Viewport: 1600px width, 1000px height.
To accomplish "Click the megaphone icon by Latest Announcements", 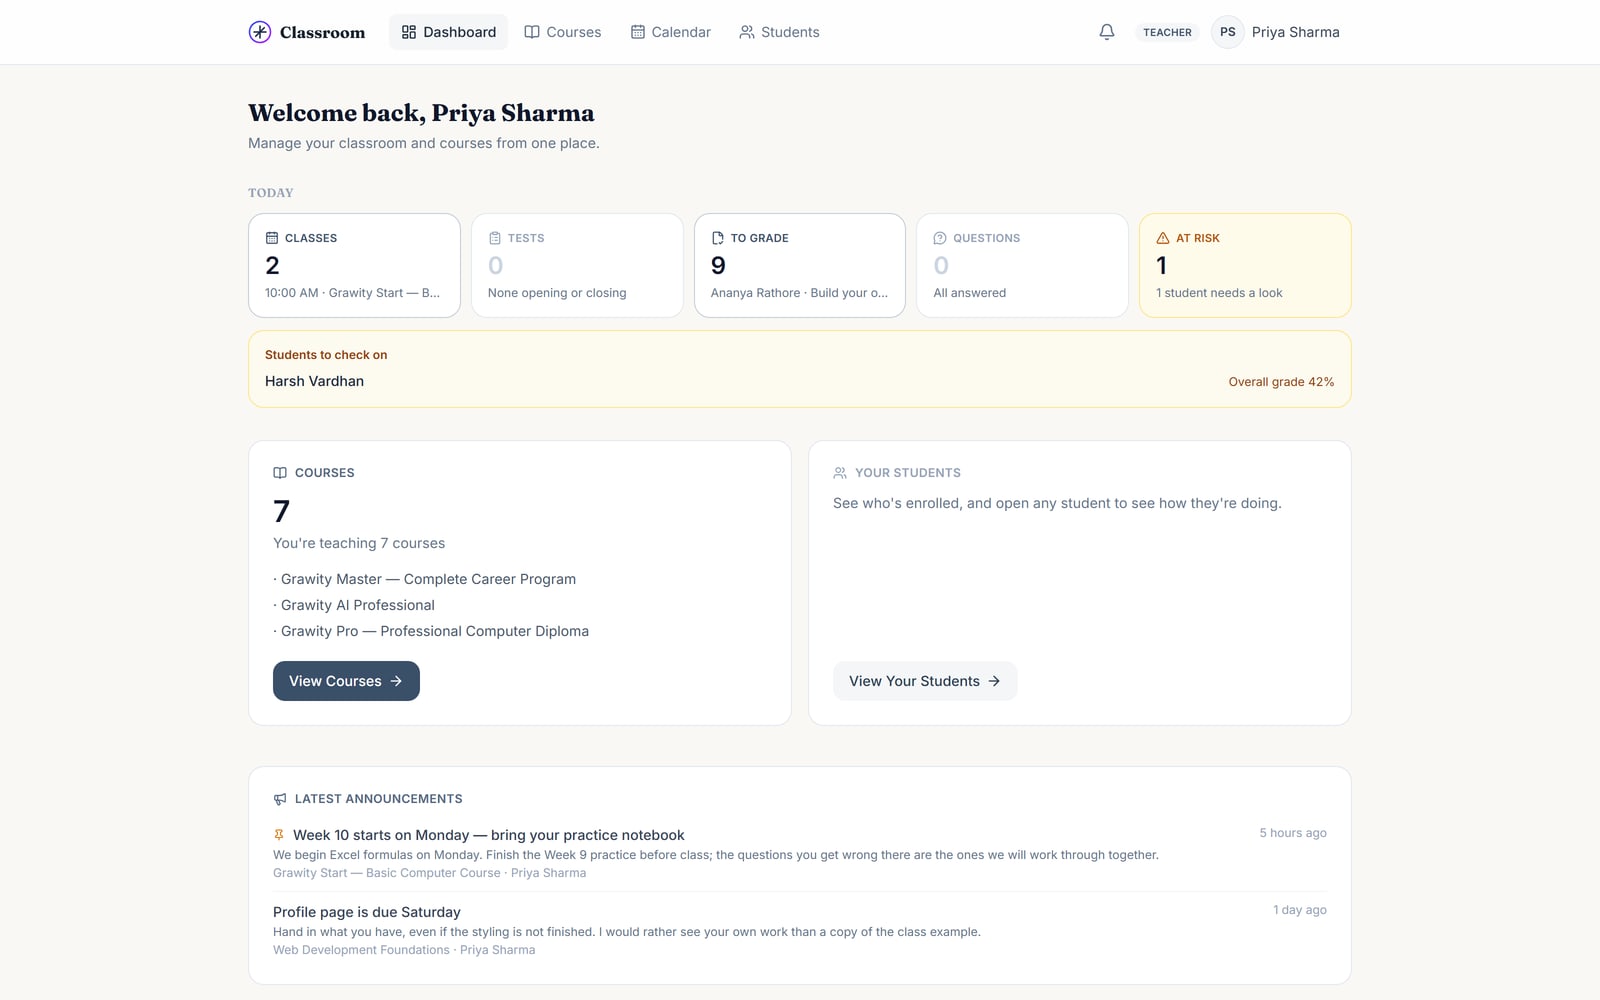I will tap(280, 799).
